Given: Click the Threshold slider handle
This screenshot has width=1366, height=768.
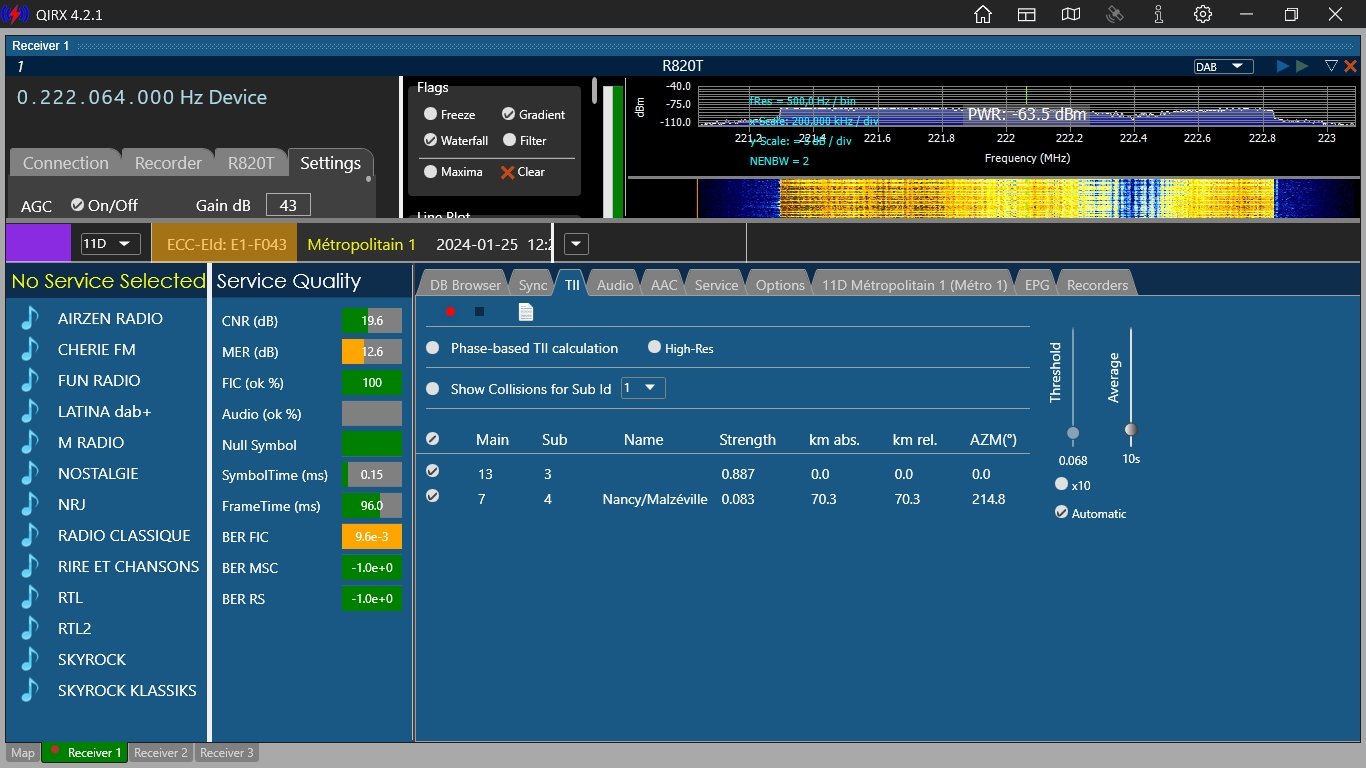Looking at the screenshot, I should pos(1073,433).
